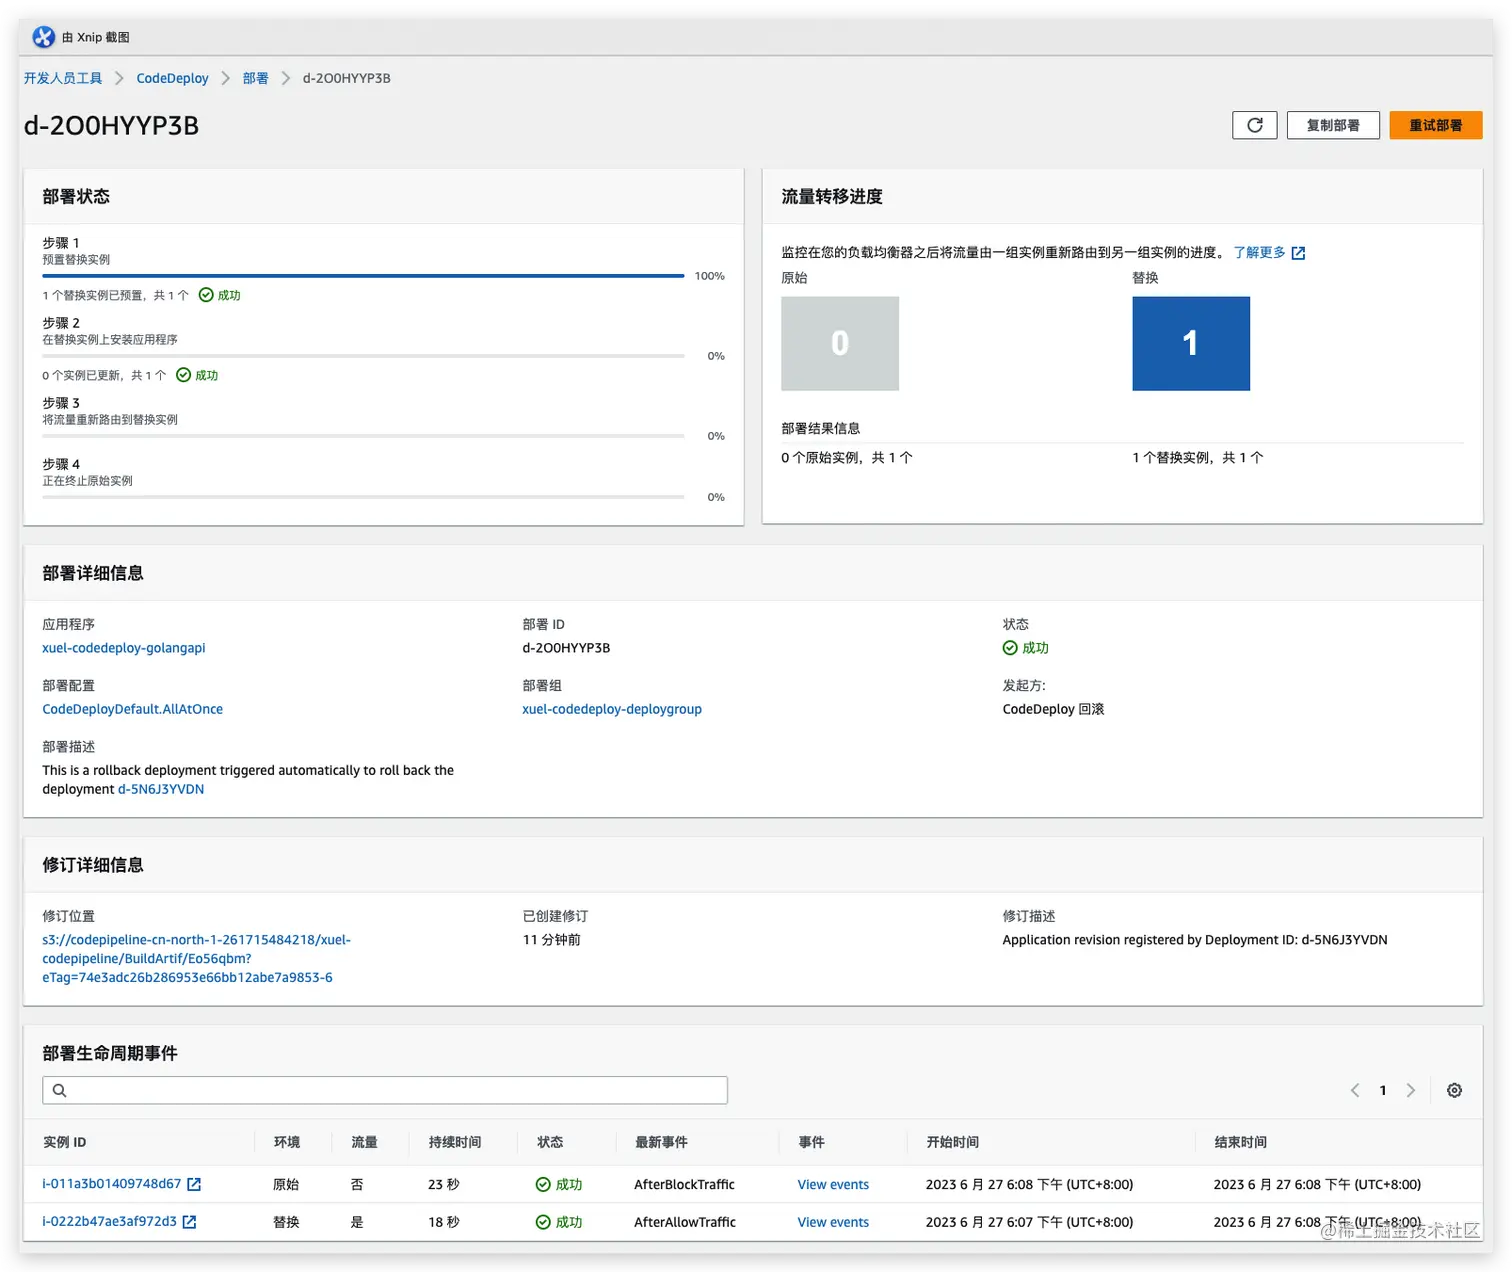Open the d-5N6J3YVDN deployment link

point(161,789)
